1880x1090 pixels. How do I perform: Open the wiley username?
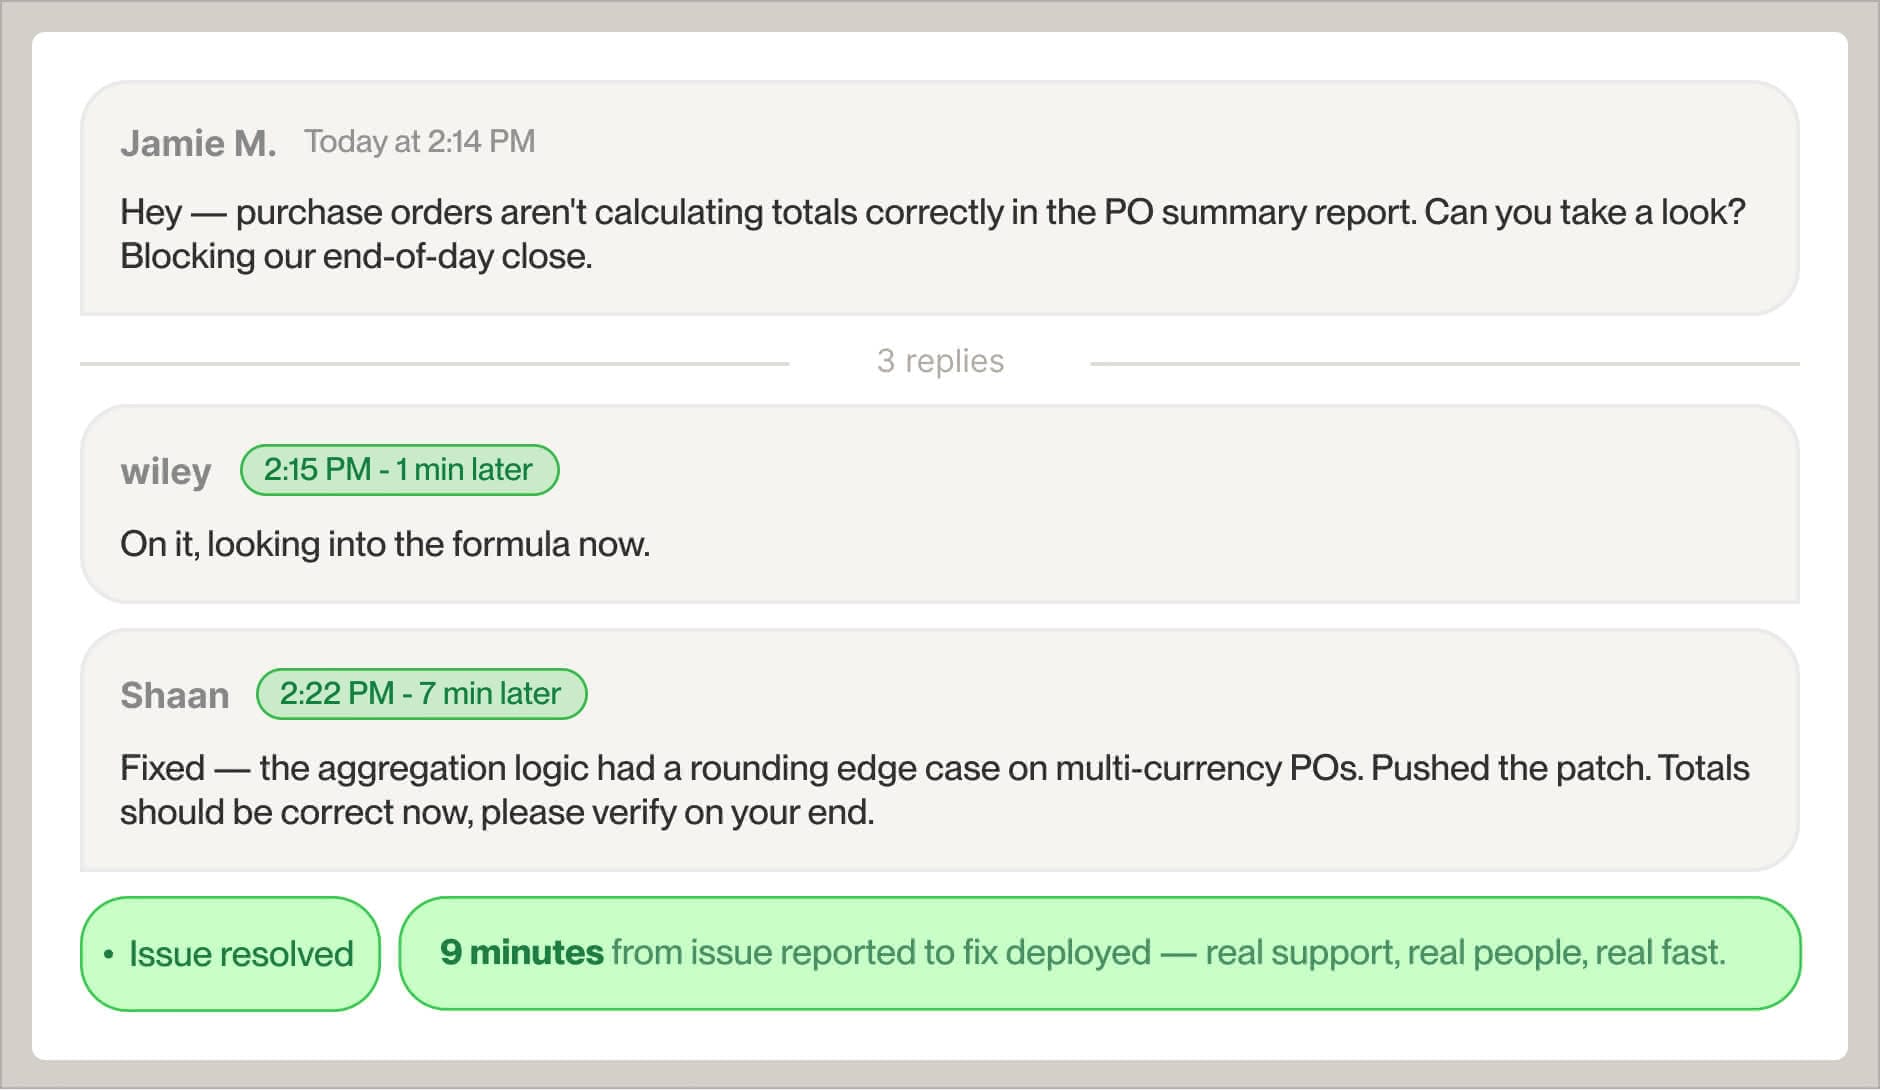tap(166, 471)
